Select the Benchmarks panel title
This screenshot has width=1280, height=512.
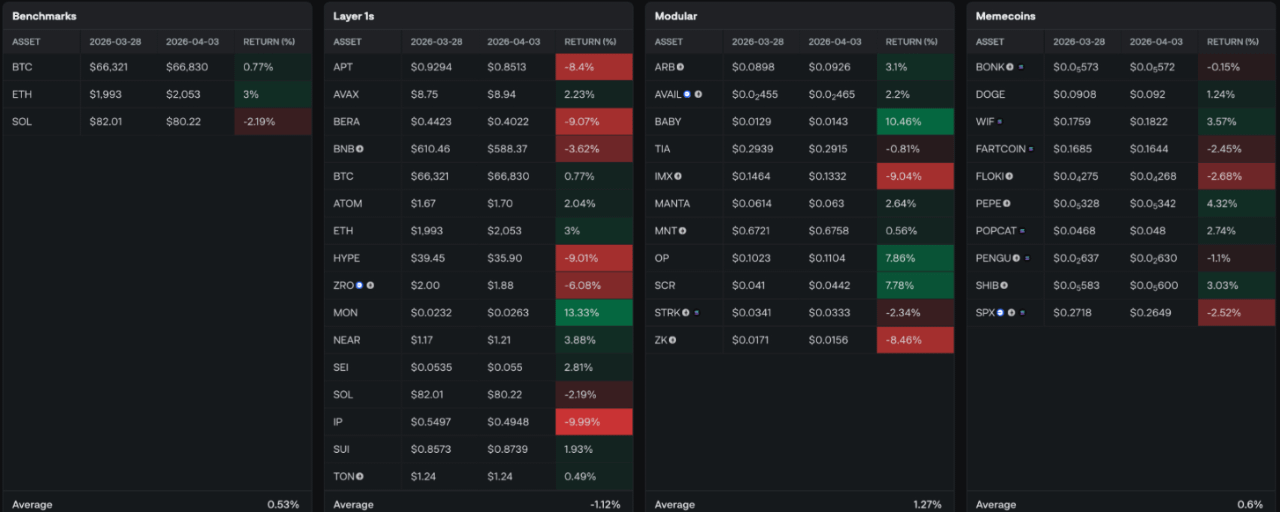click(x=44, y=16)
